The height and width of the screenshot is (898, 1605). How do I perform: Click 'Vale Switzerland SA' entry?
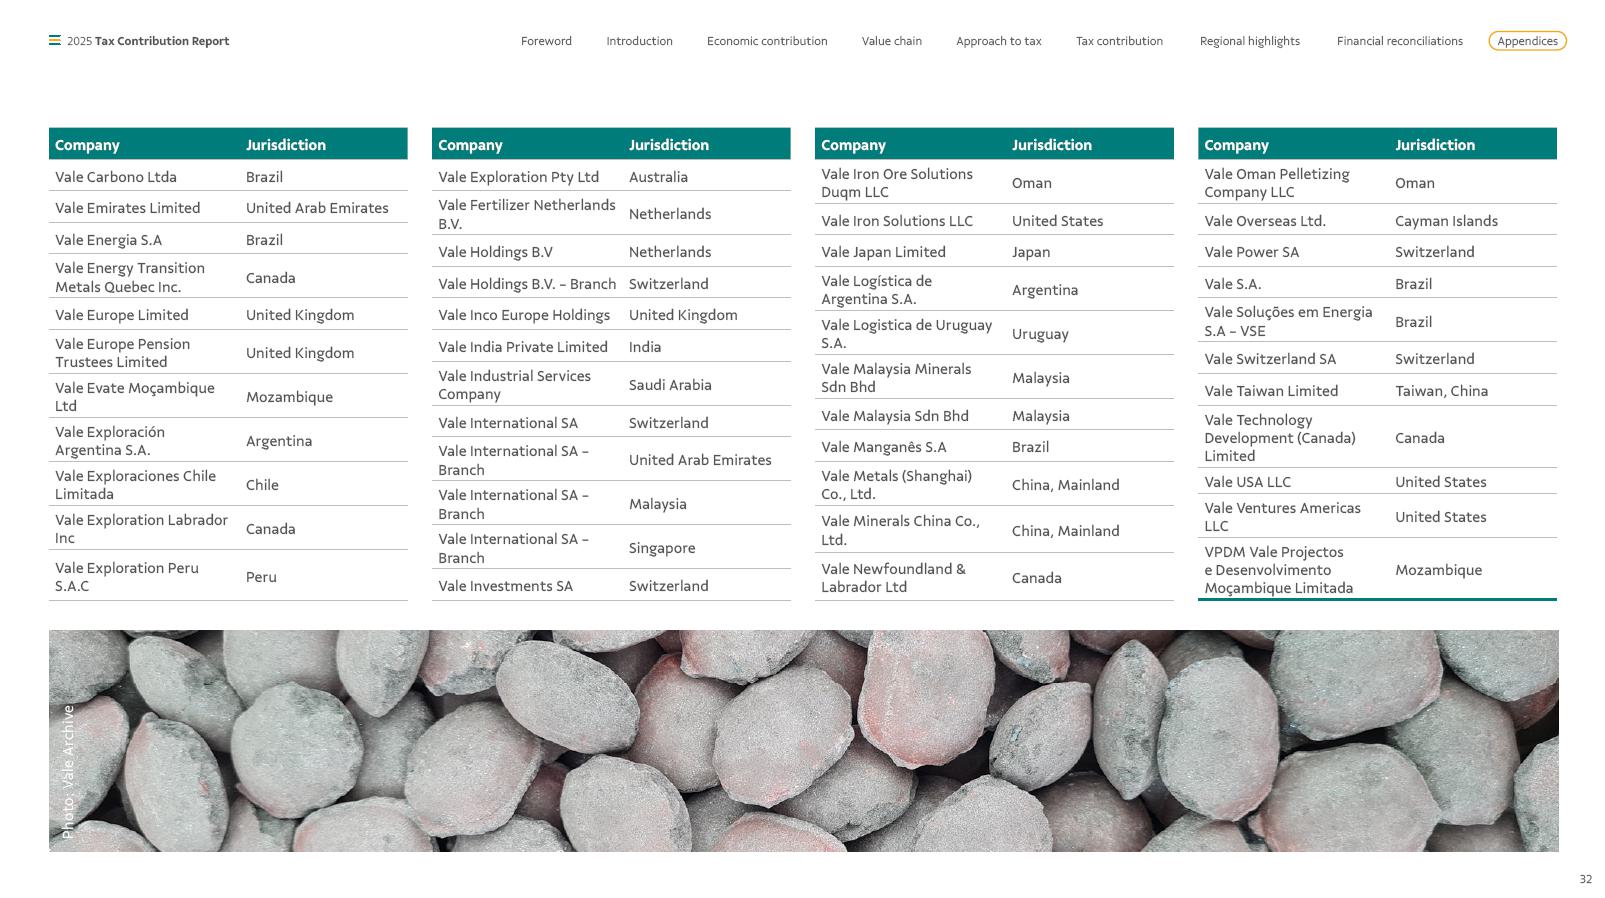(x=1270, y=359)
